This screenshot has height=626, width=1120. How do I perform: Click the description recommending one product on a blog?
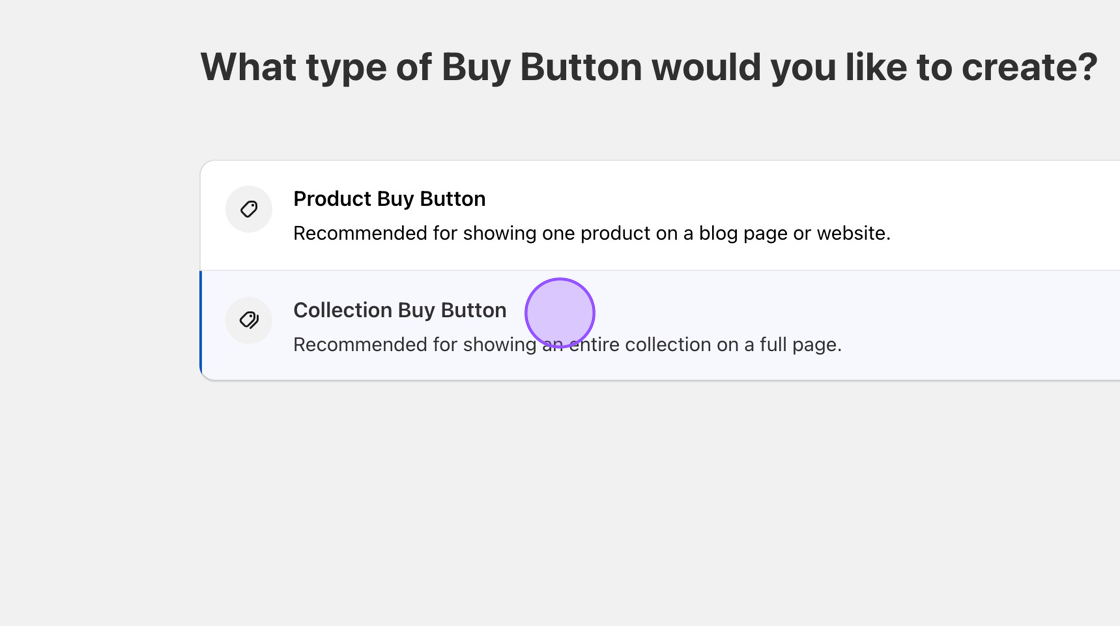pos(591,234)
